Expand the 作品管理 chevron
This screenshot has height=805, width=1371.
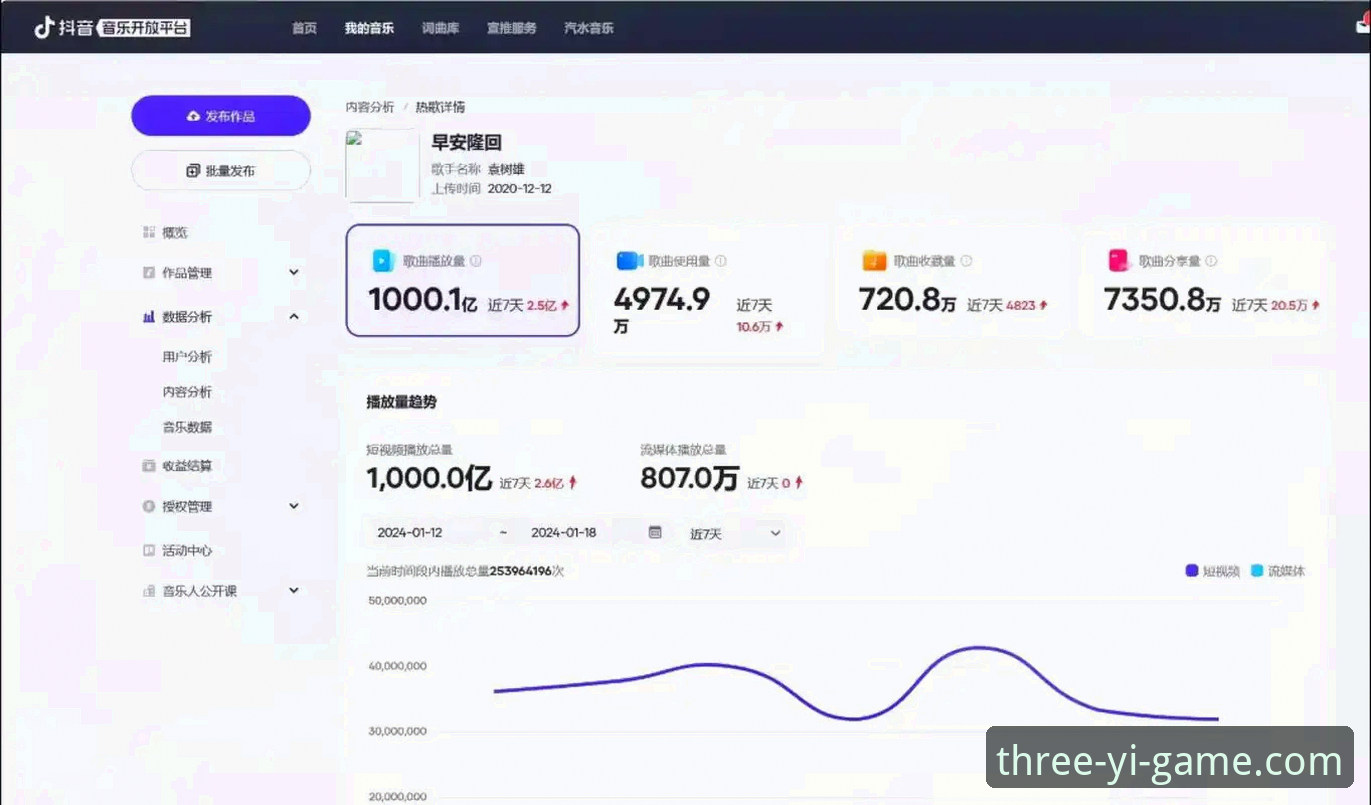(x=294, y=272)
